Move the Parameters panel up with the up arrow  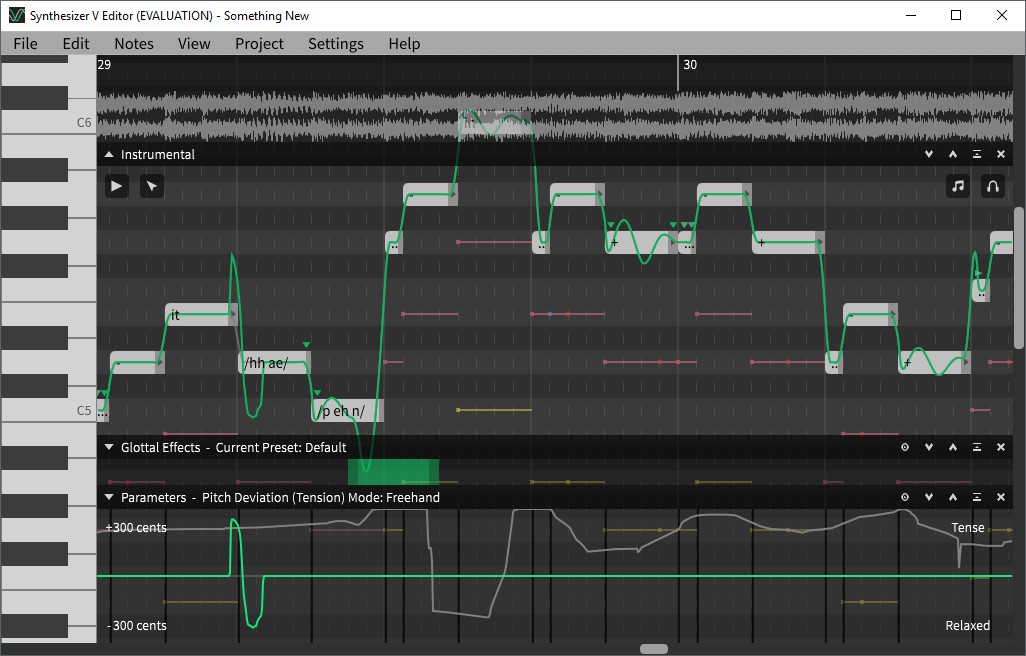pyautogui.click(x=953, y=497)
